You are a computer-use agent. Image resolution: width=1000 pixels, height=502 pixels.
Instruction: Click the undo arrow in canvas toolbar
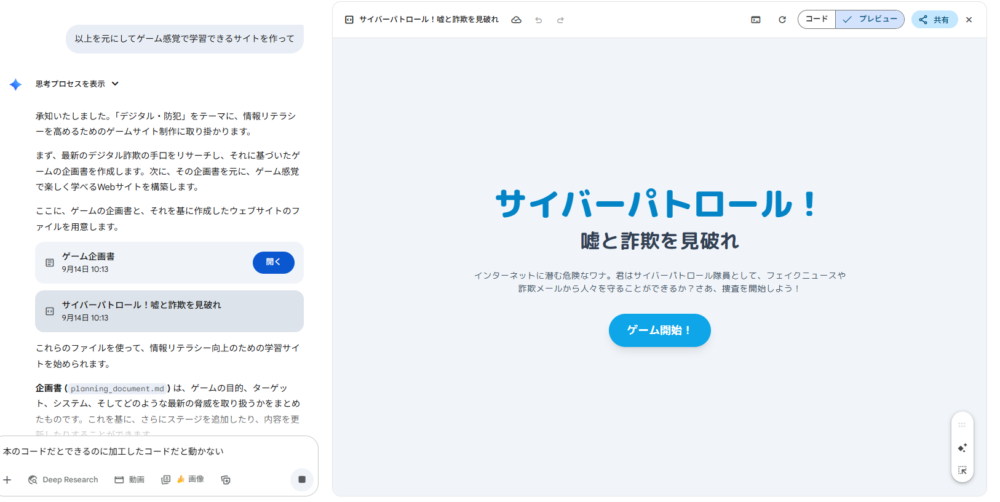539,19
